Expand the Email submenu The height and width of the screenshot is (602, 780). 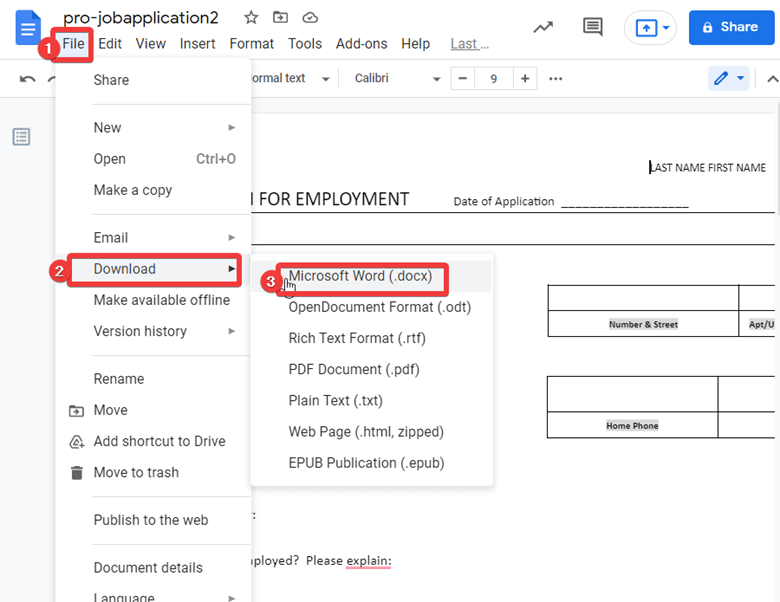[x=153, y=238]
